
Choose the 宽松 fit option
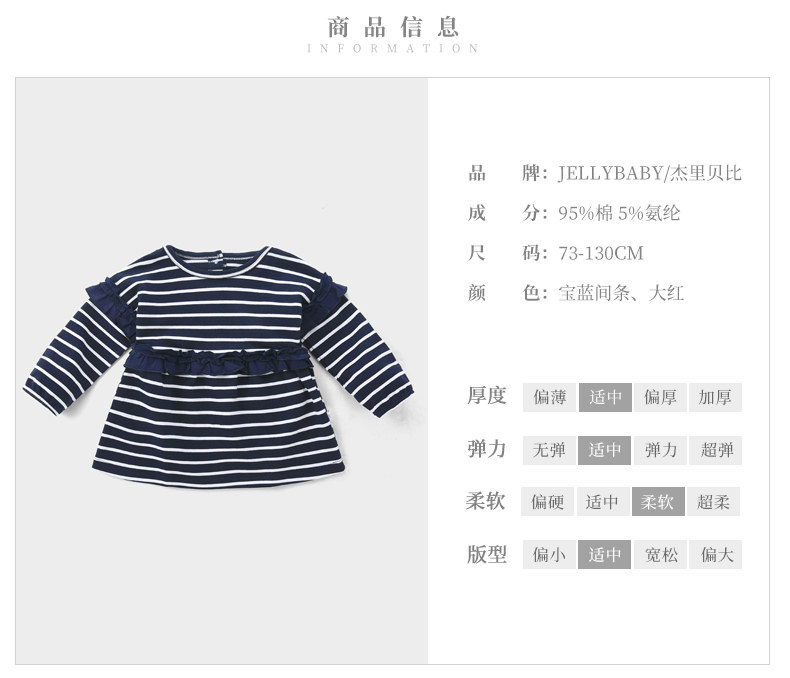(x=660, y=555)
